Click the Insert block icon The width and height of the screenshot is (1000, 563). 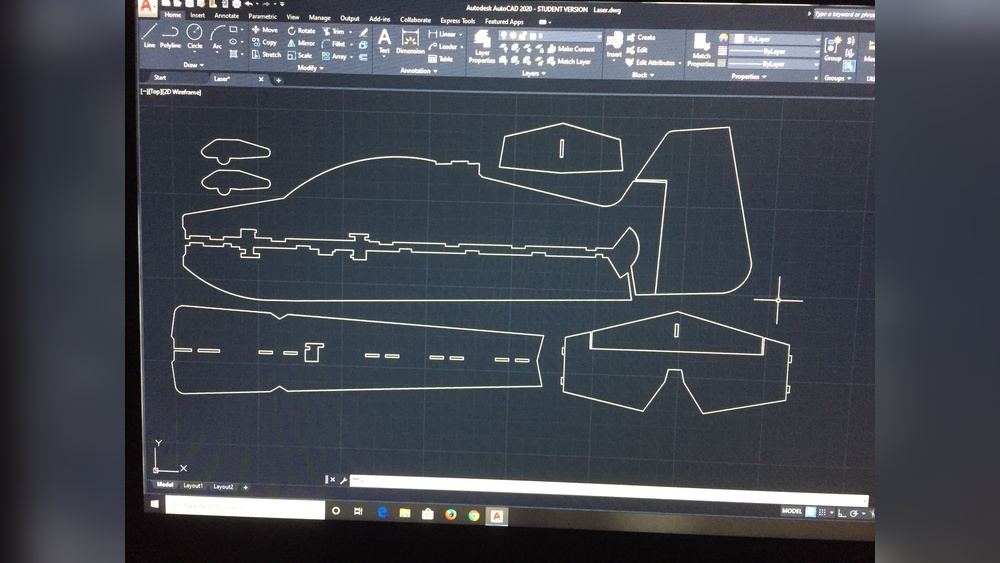(614, 45)
